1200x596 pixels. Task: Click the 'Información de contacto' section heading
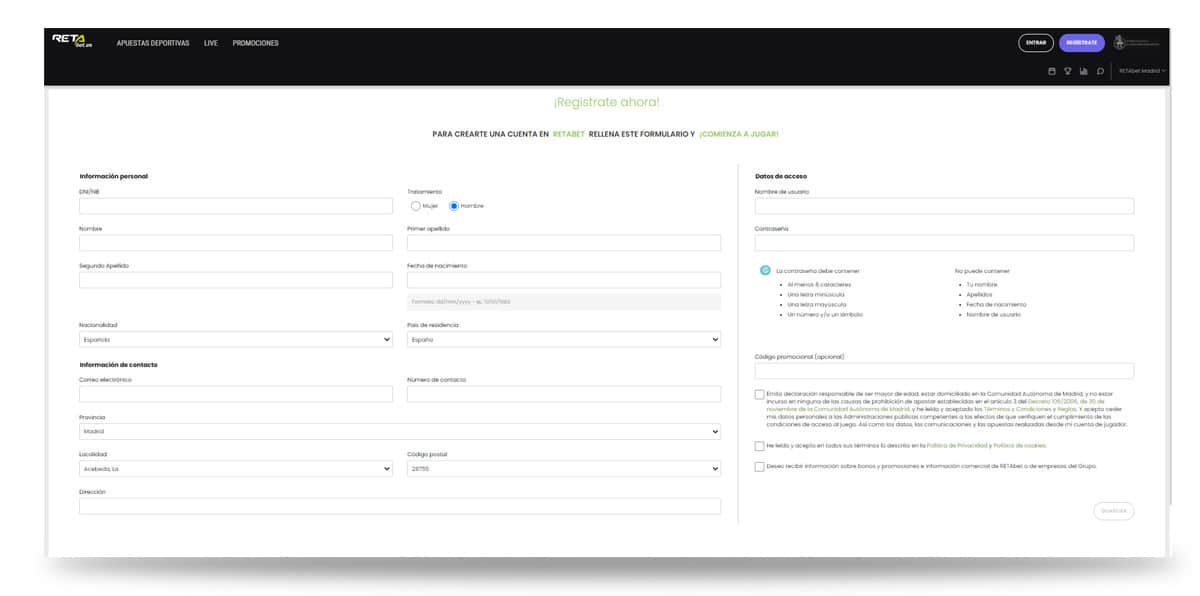coord(119,365)
